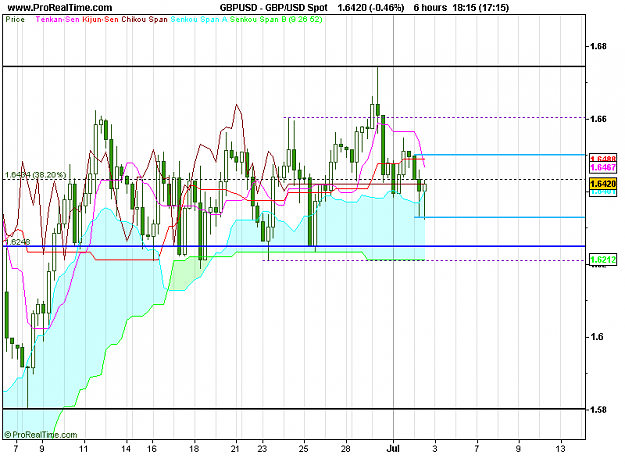Click the Senkou Span A legend entry

point(199,19)
